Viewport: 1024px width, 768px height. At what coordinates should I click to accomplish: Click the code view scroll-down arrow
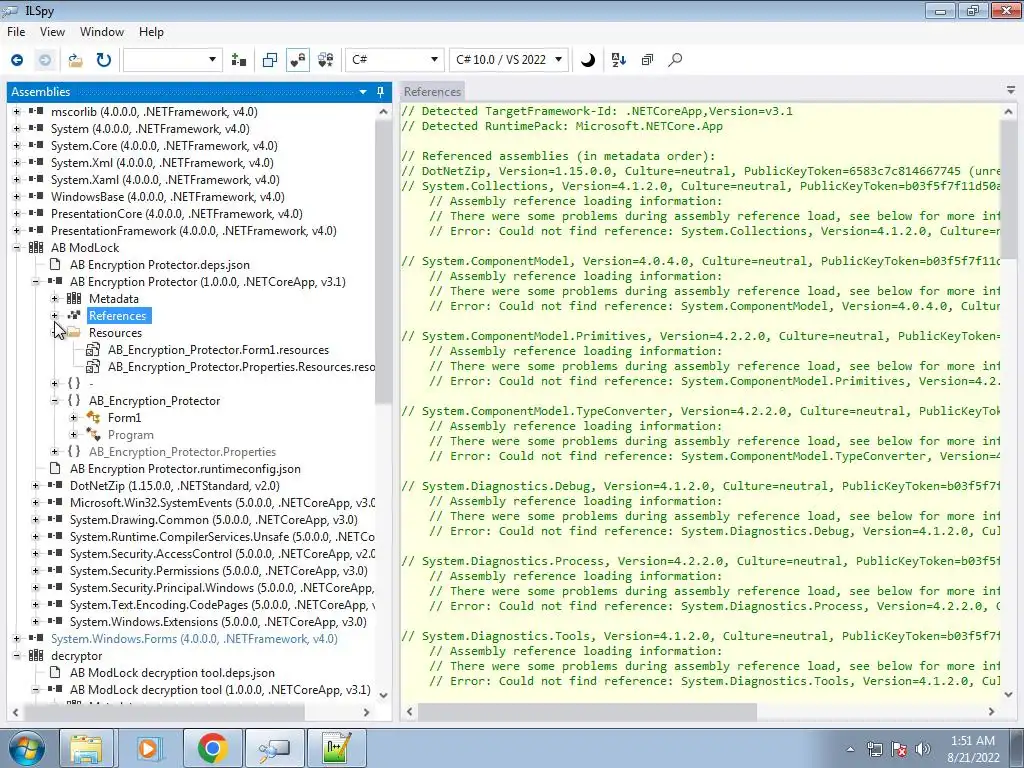click(x=1008, y=694)
